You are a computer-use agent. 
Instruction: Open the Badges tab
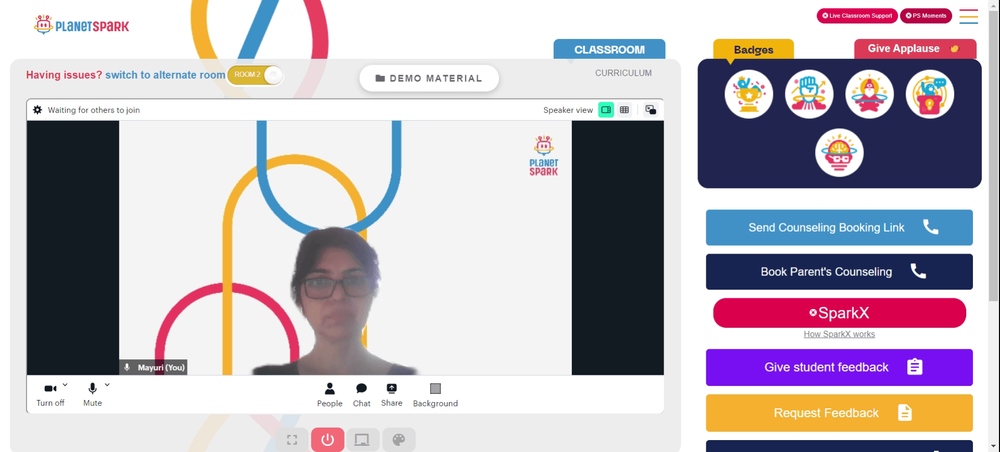point(753,50)
